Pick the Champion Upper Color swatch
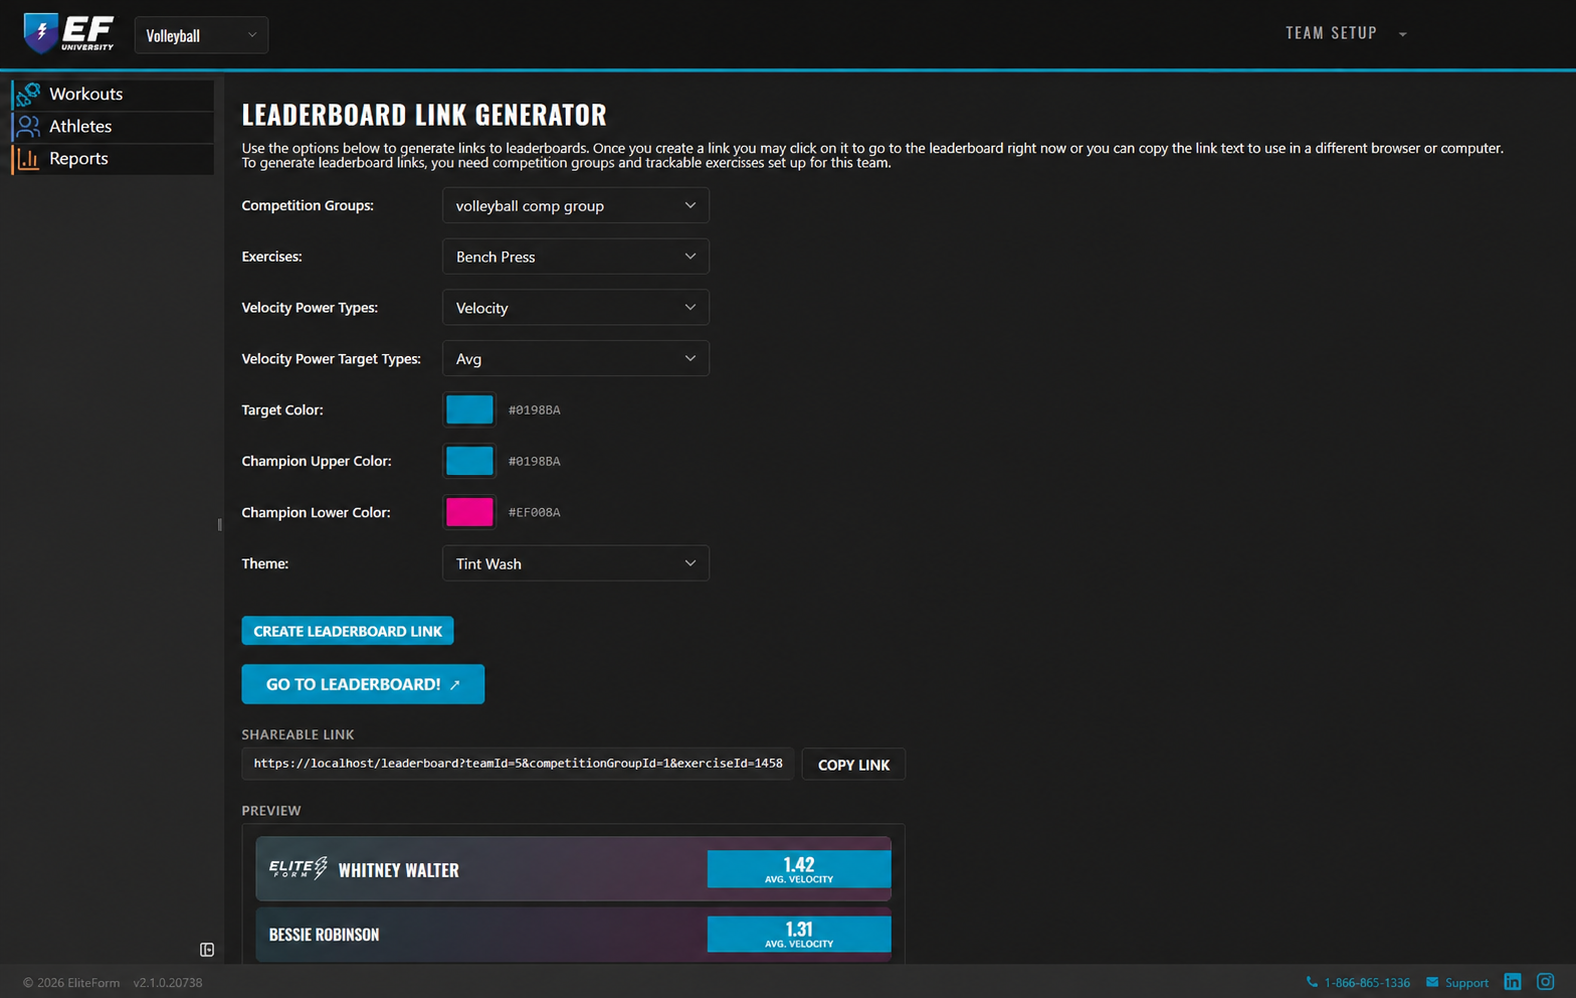The height and width of the screenshot is (998, 1576). coord(469,460)
